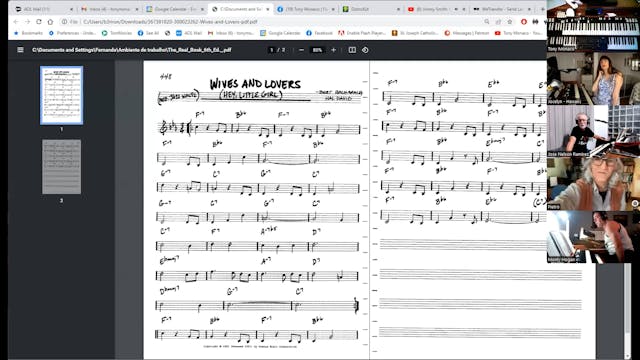The image size is (640, 360).
Task: Select Jose Nelson Ramirez's video tile
Action: [x=593, y=131]
